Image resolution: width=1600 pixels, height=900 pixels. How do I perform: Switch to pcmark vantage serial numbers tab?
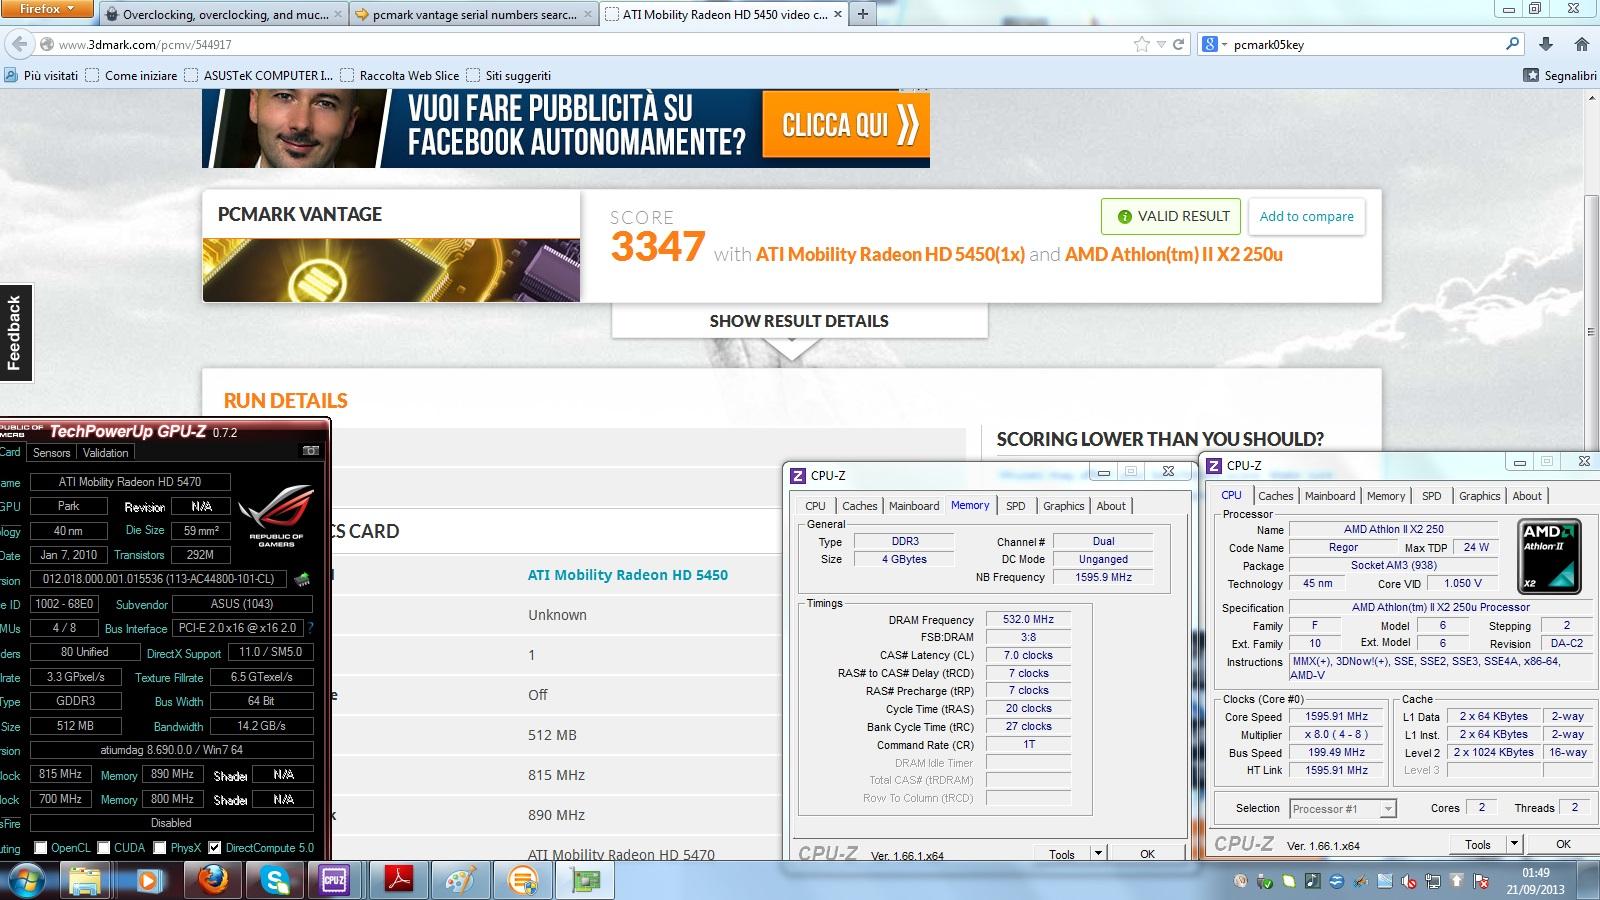(x=475, y=14)
